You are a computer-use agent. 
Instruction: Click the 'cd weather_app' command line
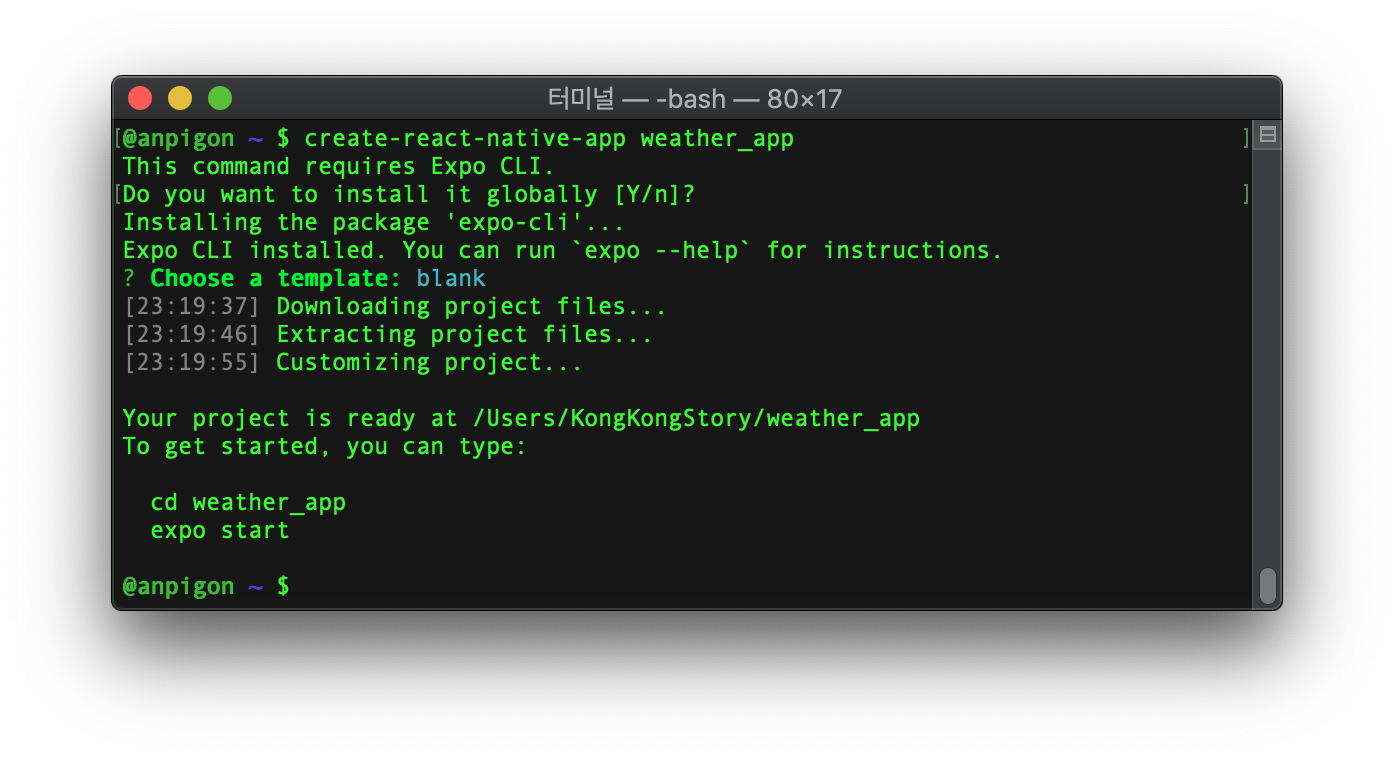pyautogui.click(x=248, y=503)
